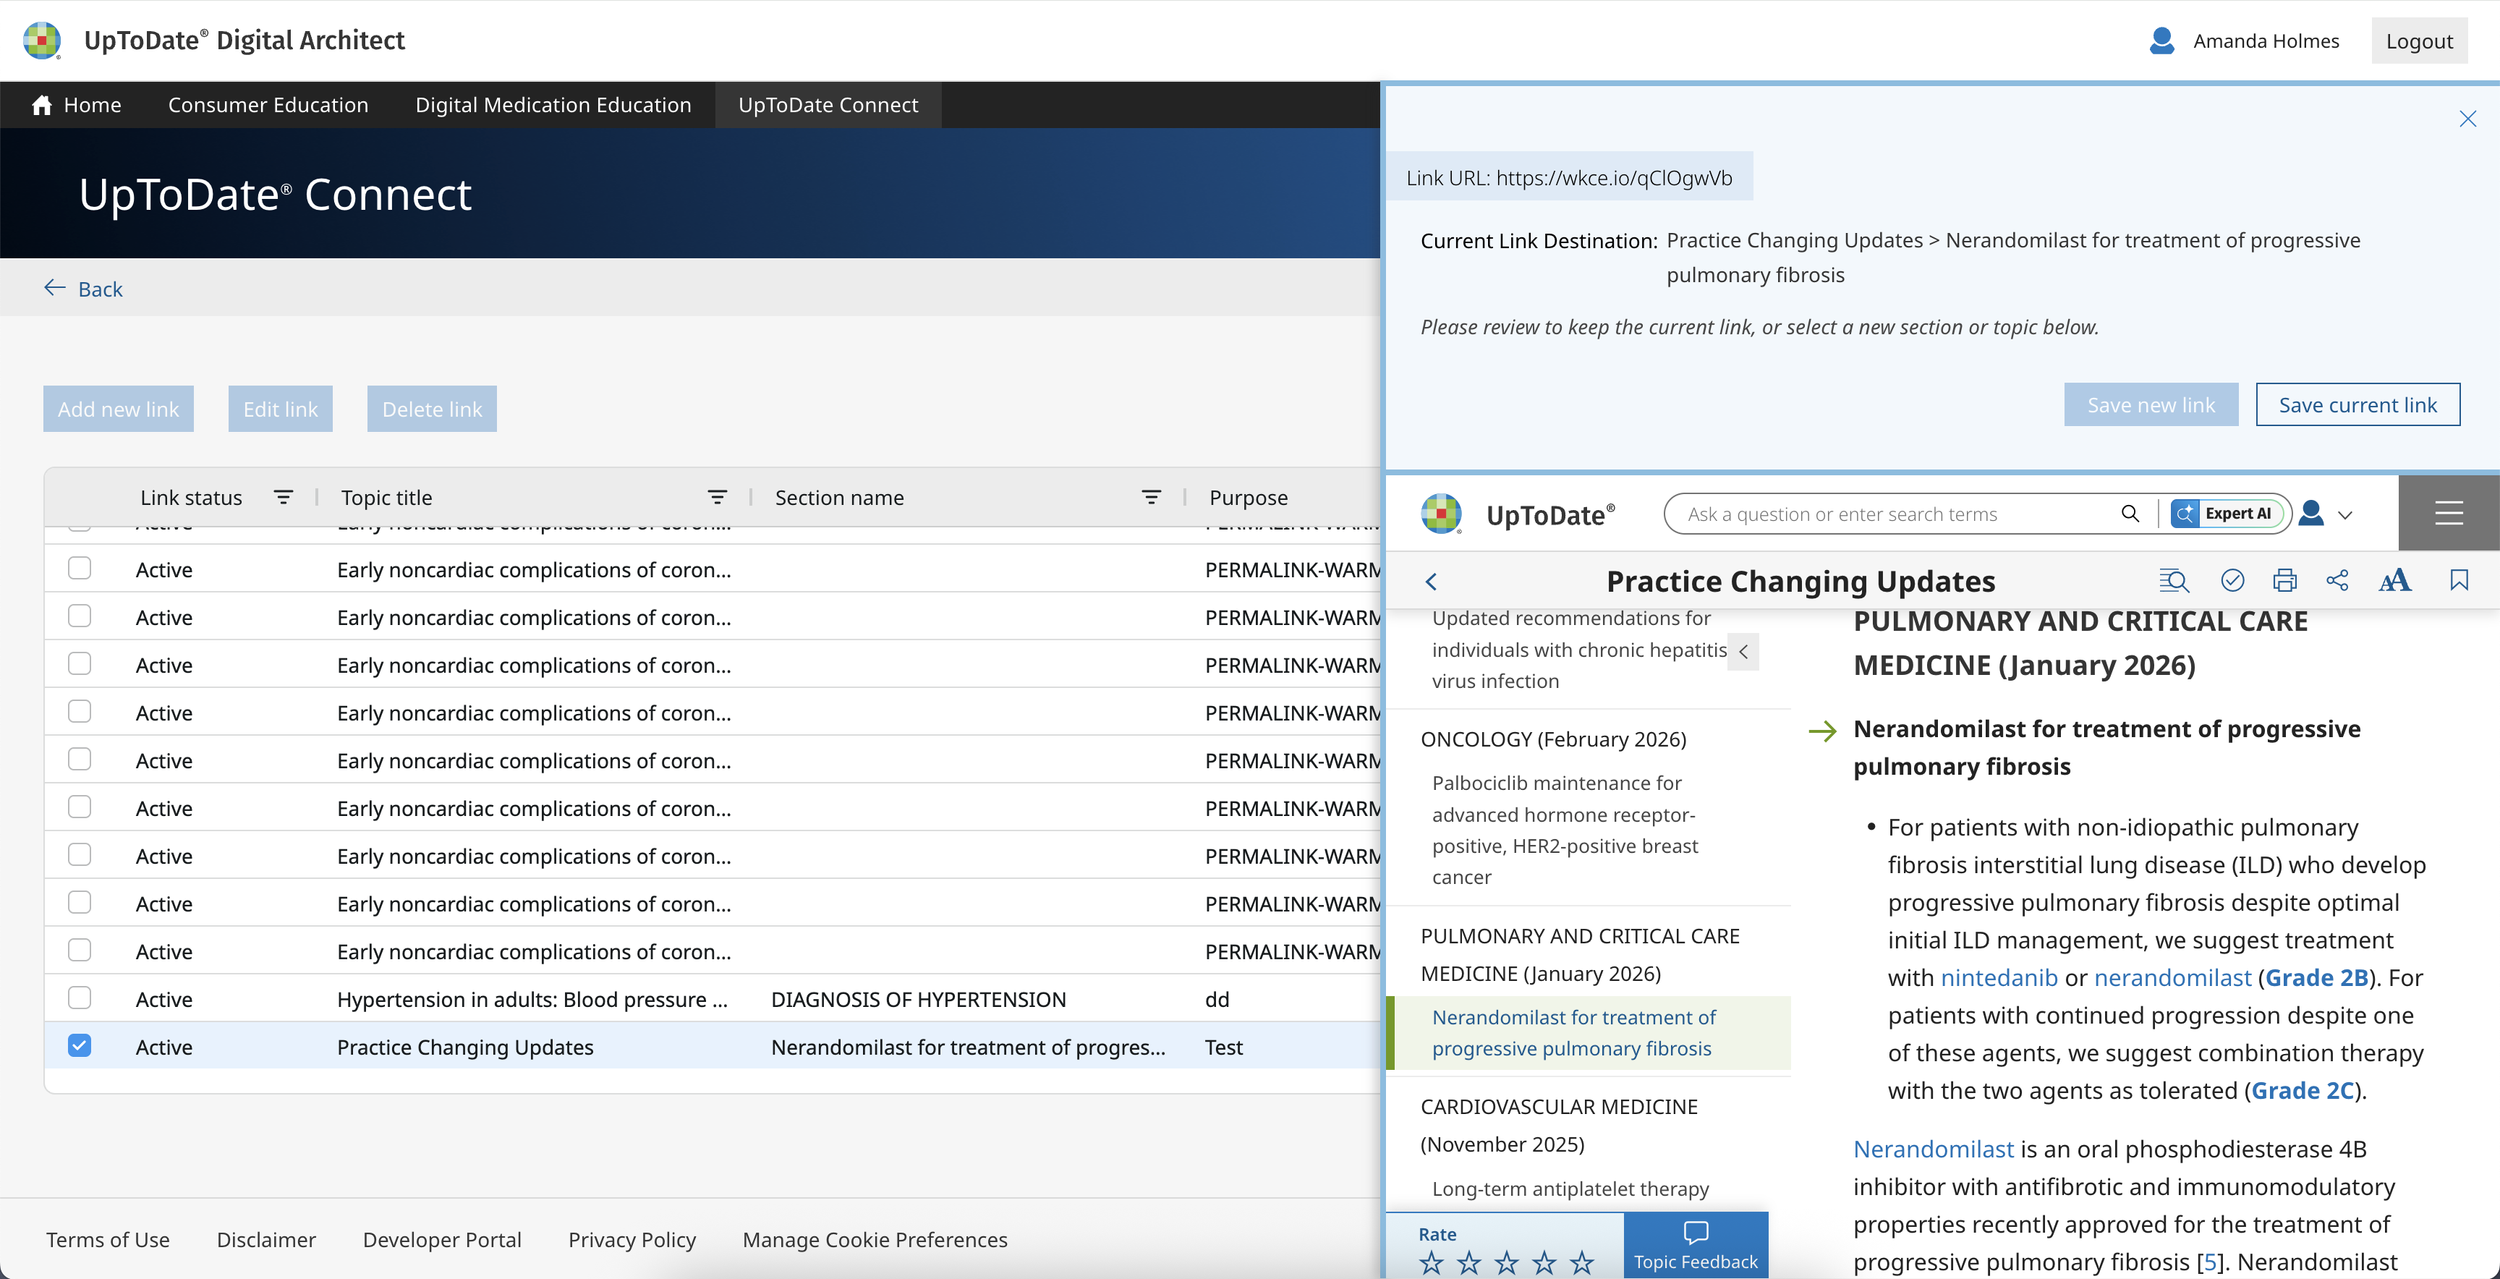2500x1279 pixels.
Task: Open the Disclaimer footer link
Action: 266,1240
